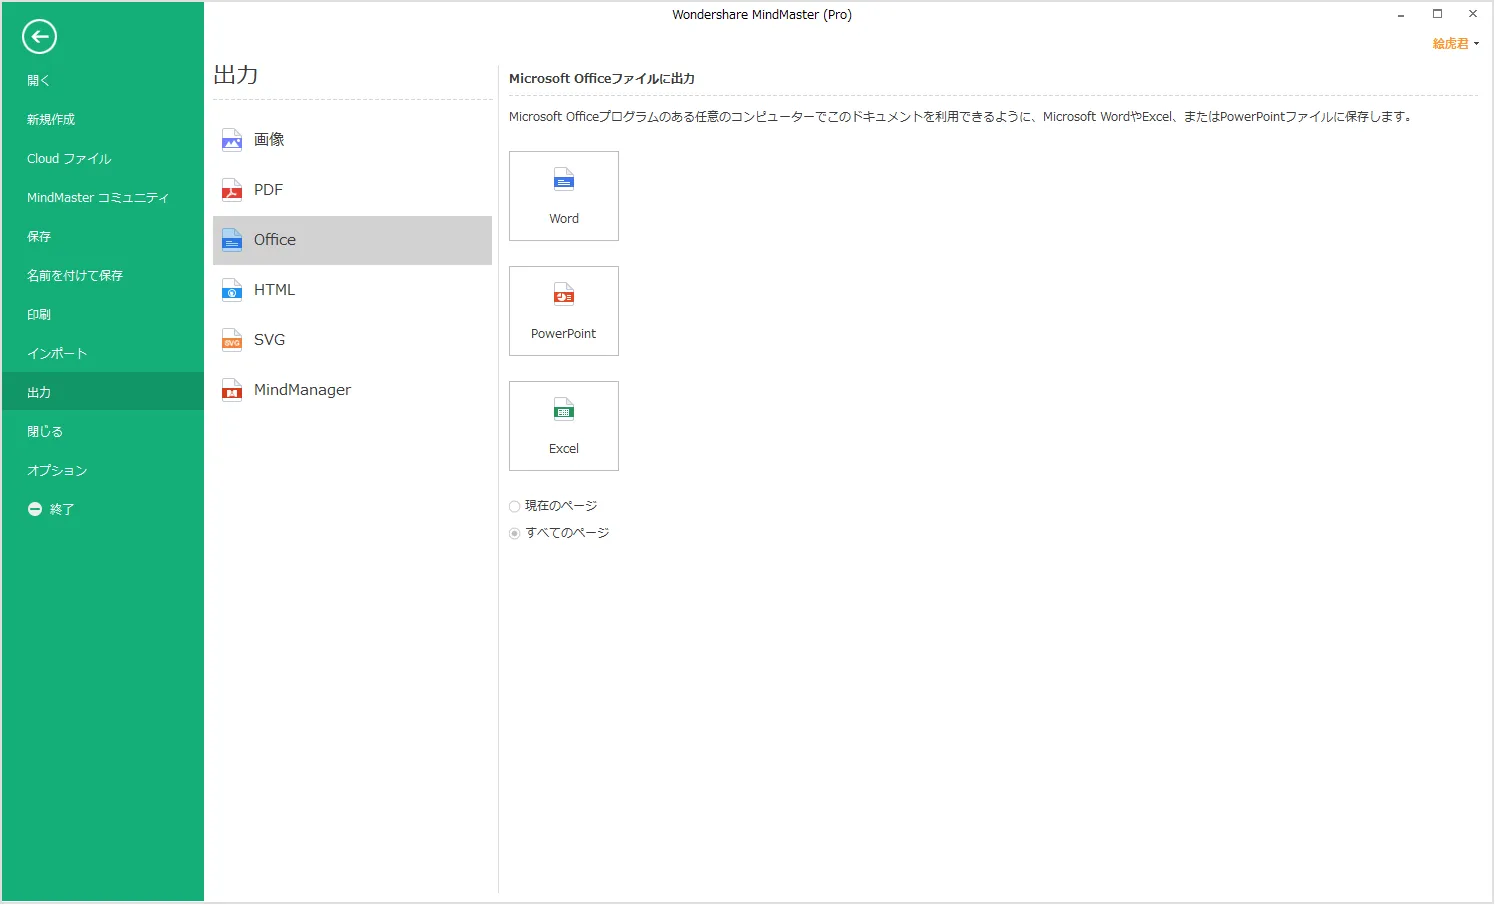The width and height of the screenshot is (1495, 905).
Task: Export to Word document
Action: coord(564,196)
